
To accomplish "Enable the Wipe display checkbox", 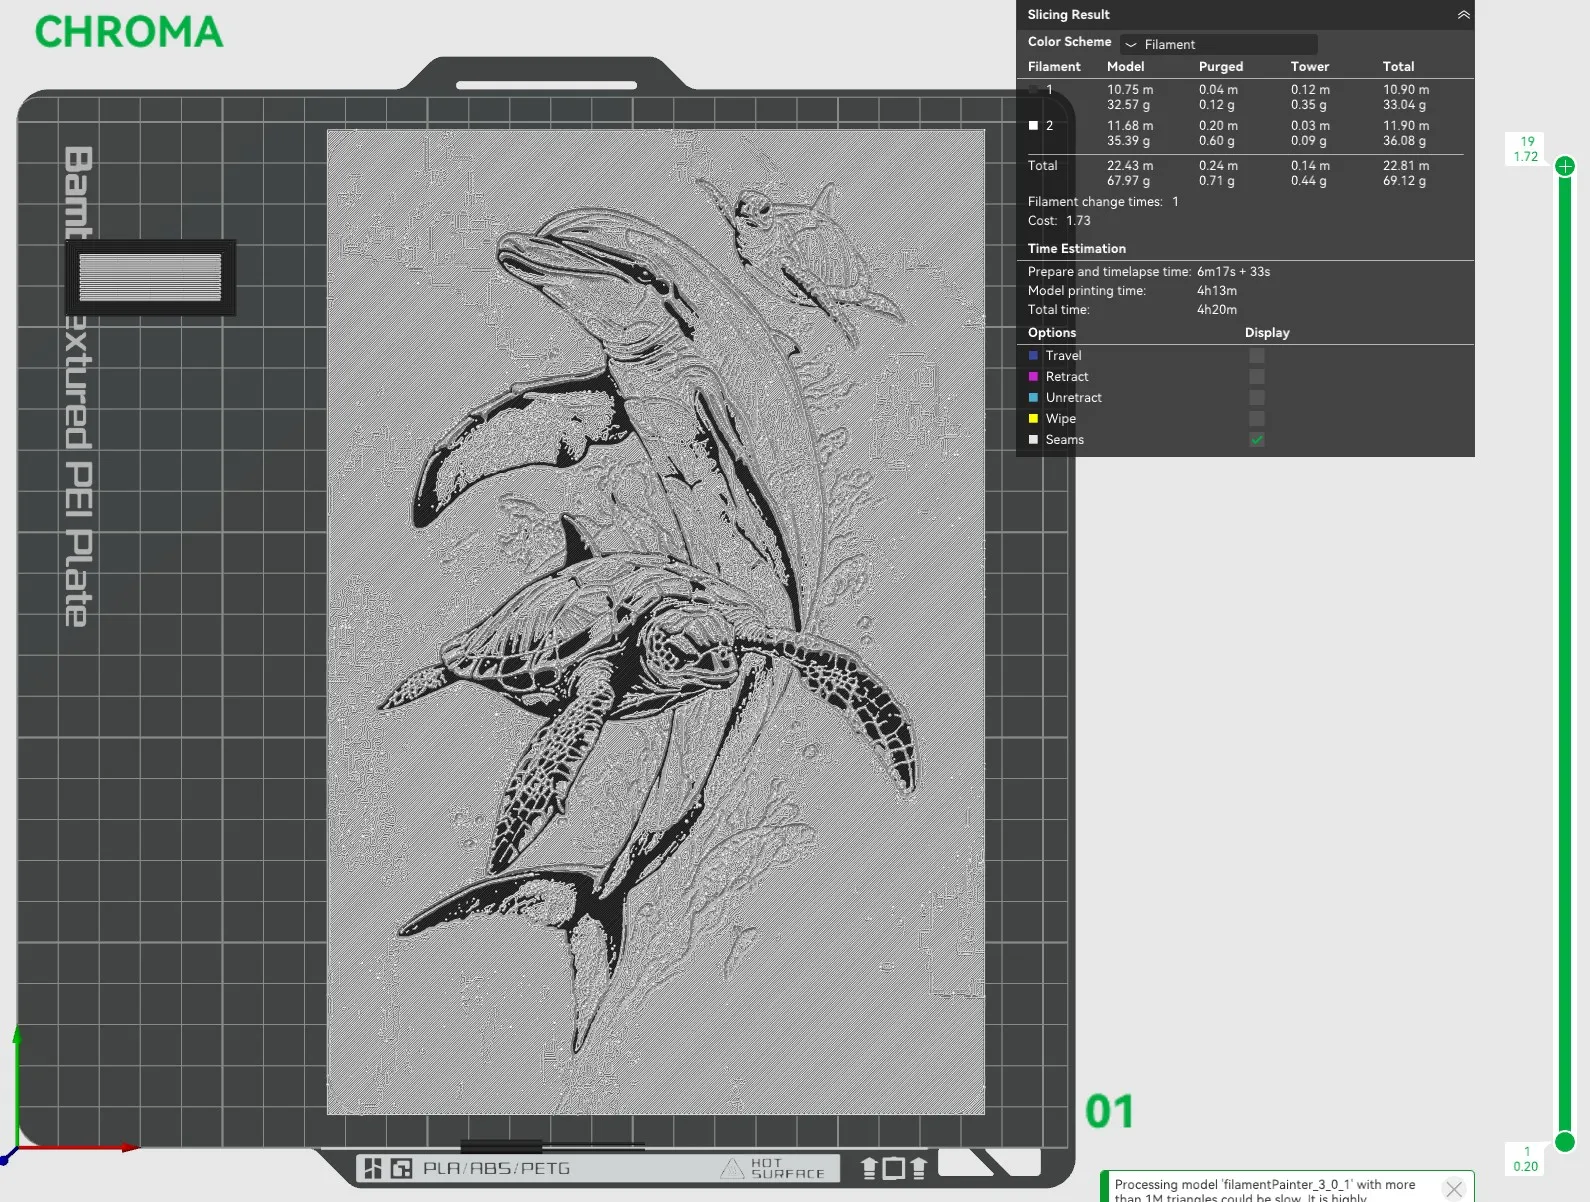I will (1257, 419).
